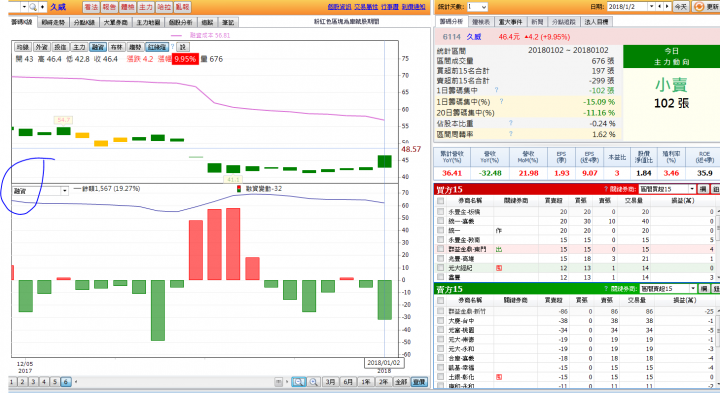Open the 交易屬性 link
Screen dimensions: 720x393
tap(366, 7)
